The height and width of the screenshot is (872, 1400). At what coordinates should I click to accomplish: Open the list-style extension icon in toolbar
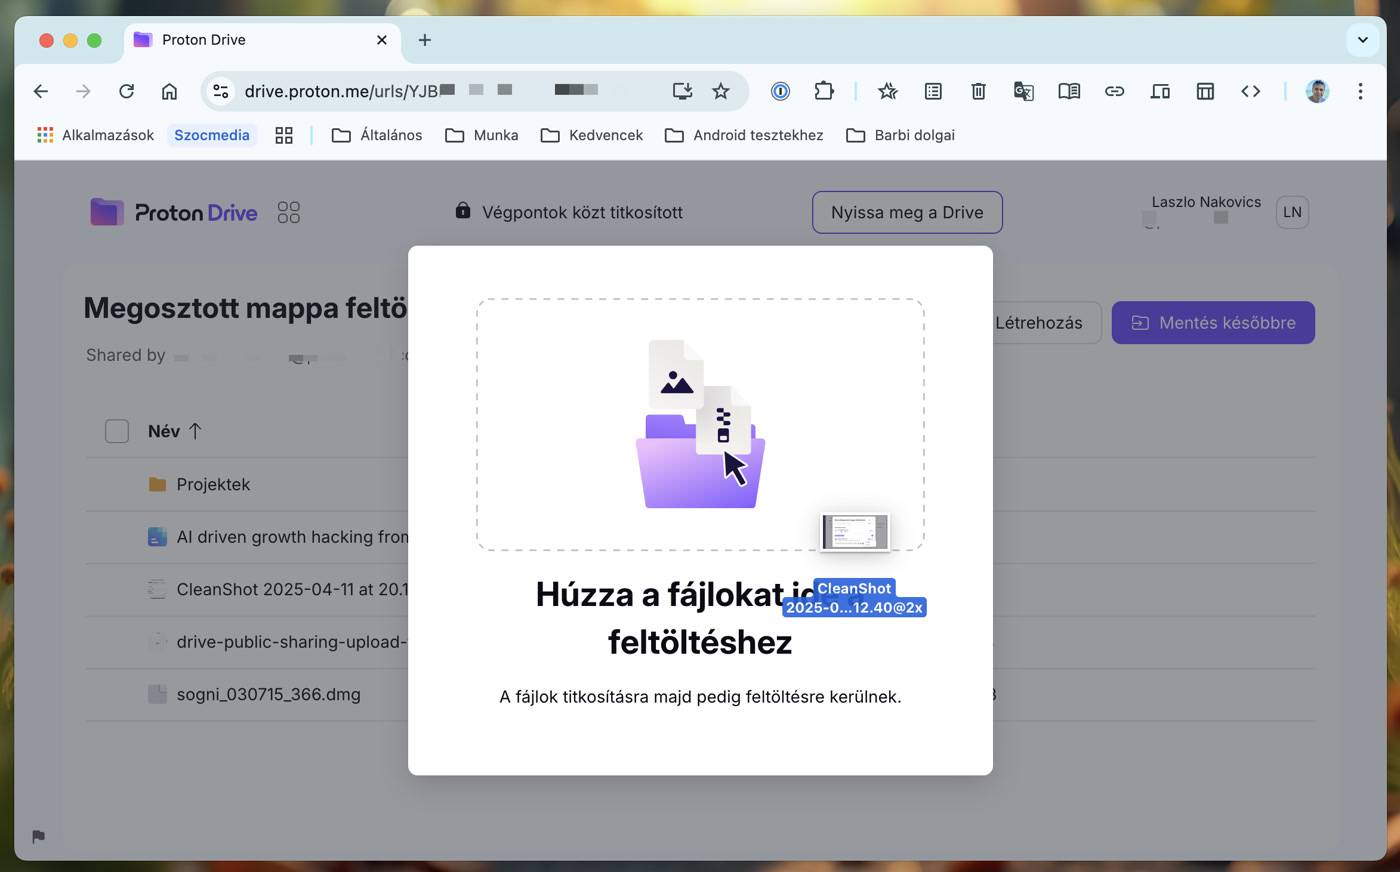pyautogui.click(x=933, y=91)
